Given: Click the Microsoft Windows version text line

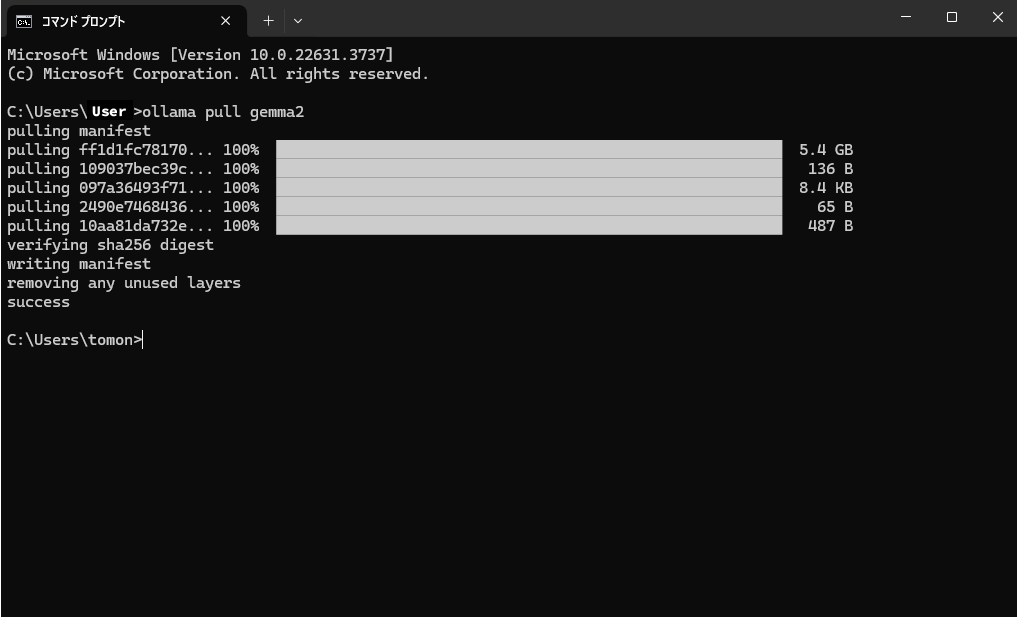Looking at the screenshot, I should [x=200, y=55].
